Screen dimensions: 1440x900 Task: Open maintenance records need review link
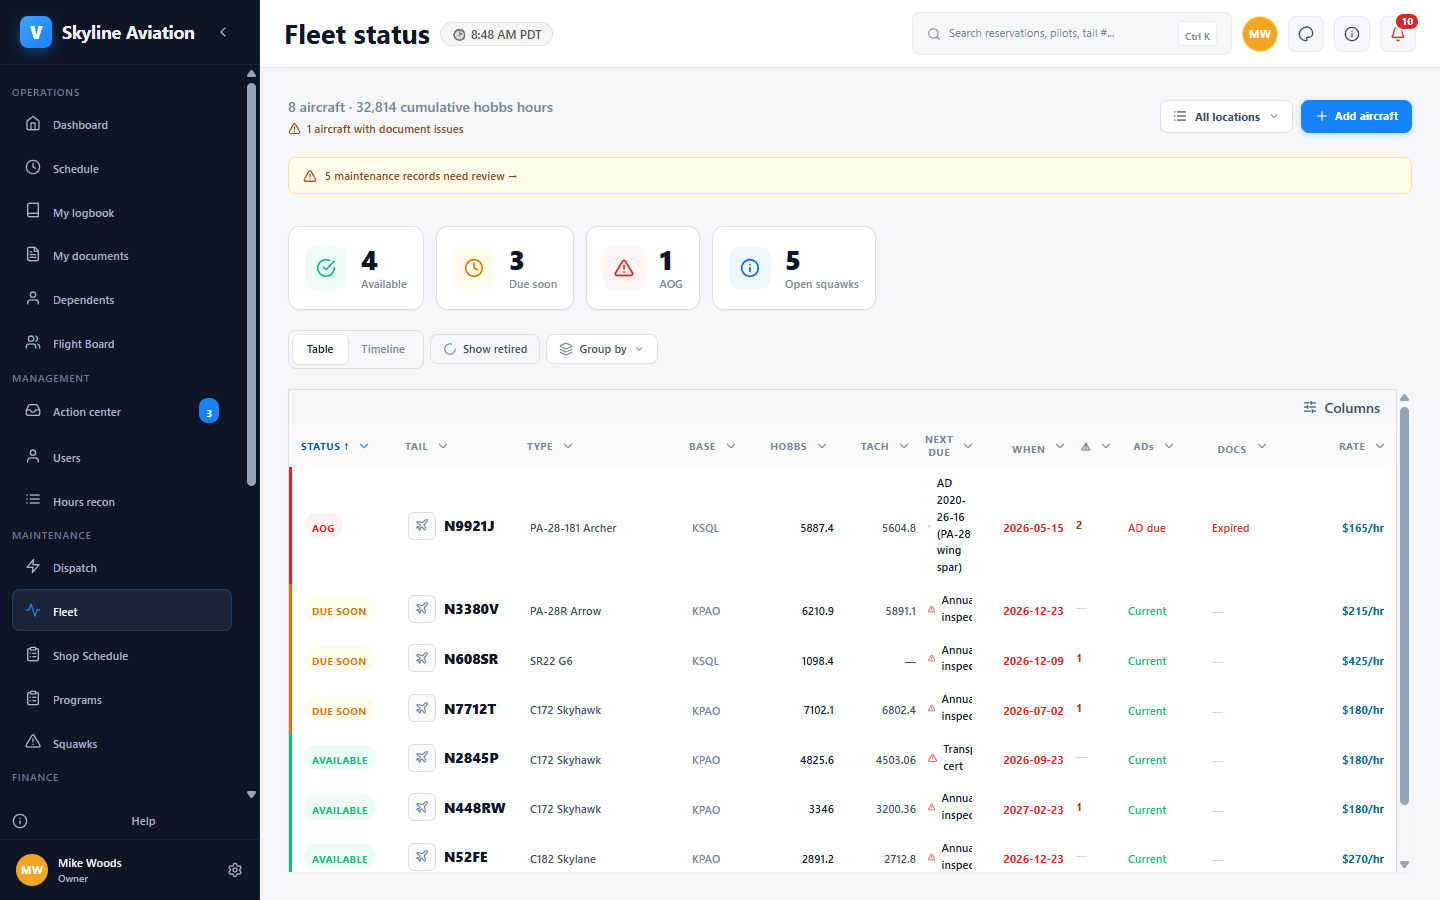tap(421, 176)
